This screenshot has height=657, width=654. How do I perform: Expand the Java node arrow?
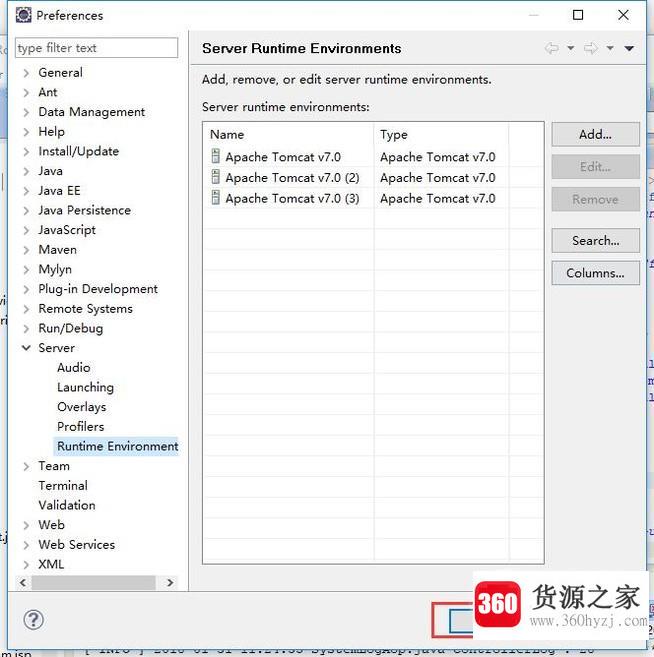tap(26, 171)
